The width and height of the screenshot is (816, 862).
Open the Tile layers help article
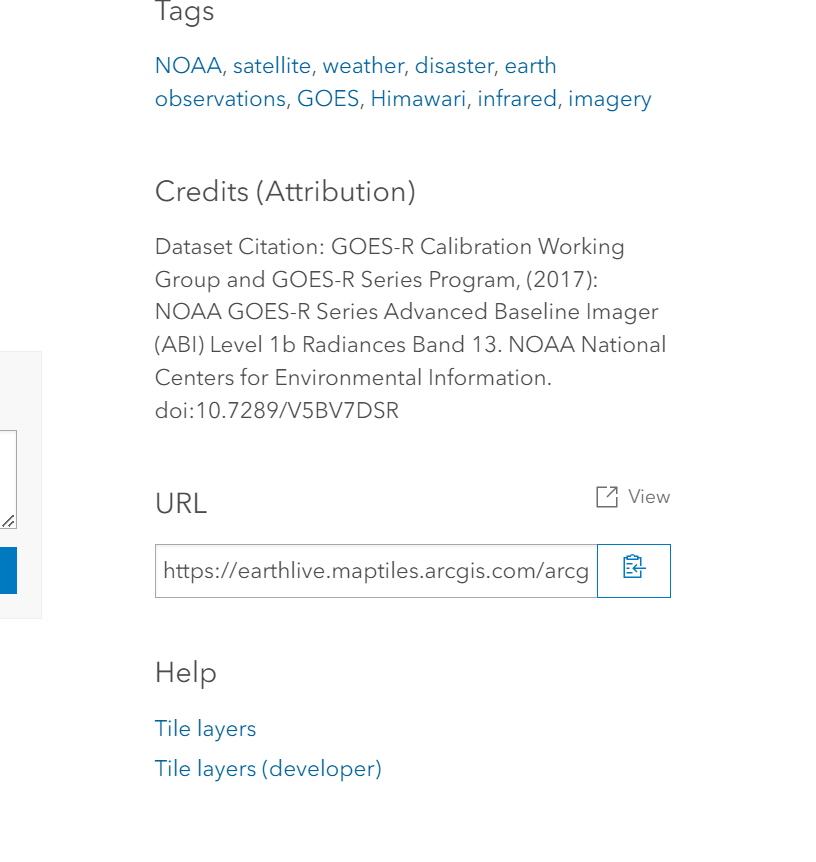click(x=205, y=728)
